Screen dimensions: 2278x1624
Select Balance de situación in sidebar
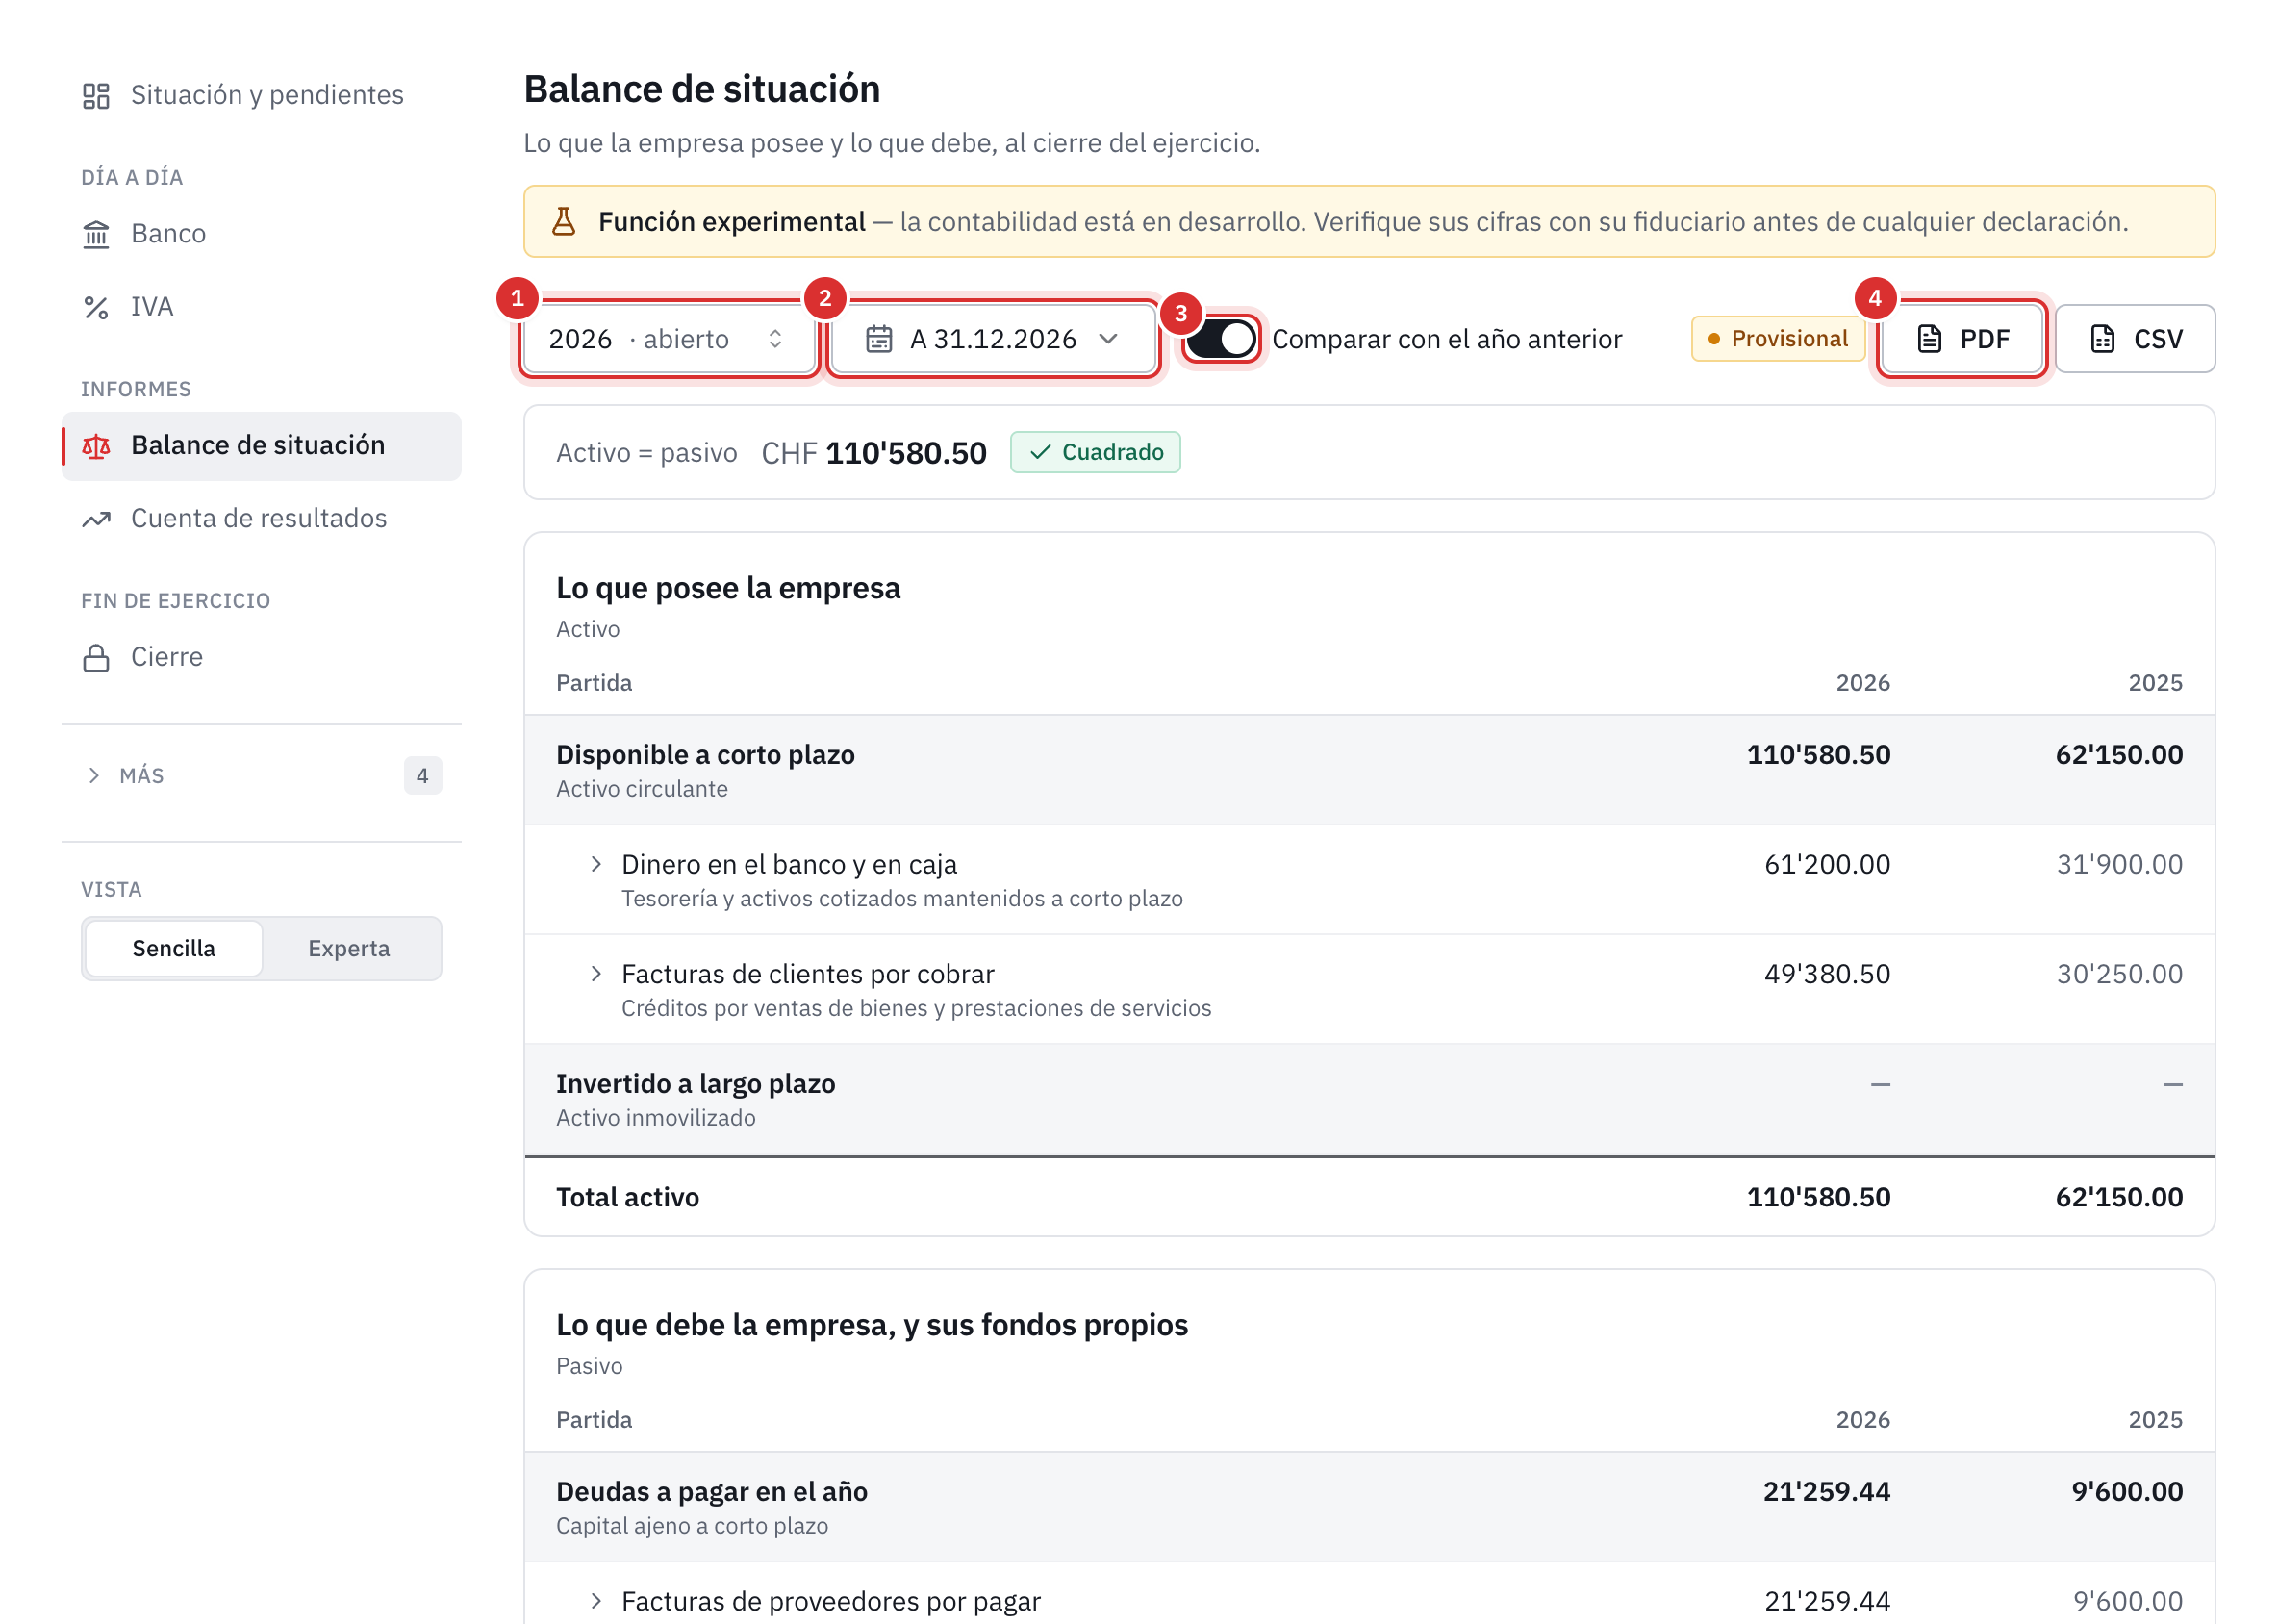[262, 446]
